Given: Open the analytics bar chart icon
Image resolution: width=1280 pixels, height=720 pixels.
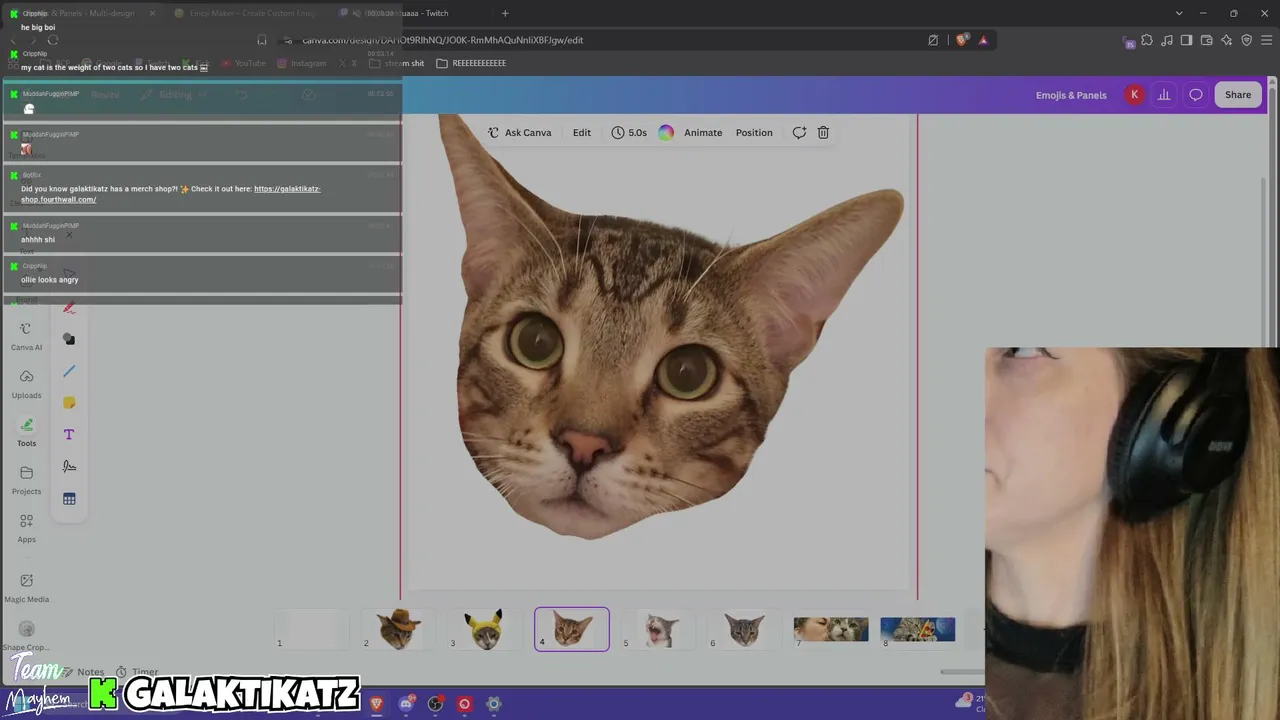Looking at the screenshot, I should (x=1164, y=95).
